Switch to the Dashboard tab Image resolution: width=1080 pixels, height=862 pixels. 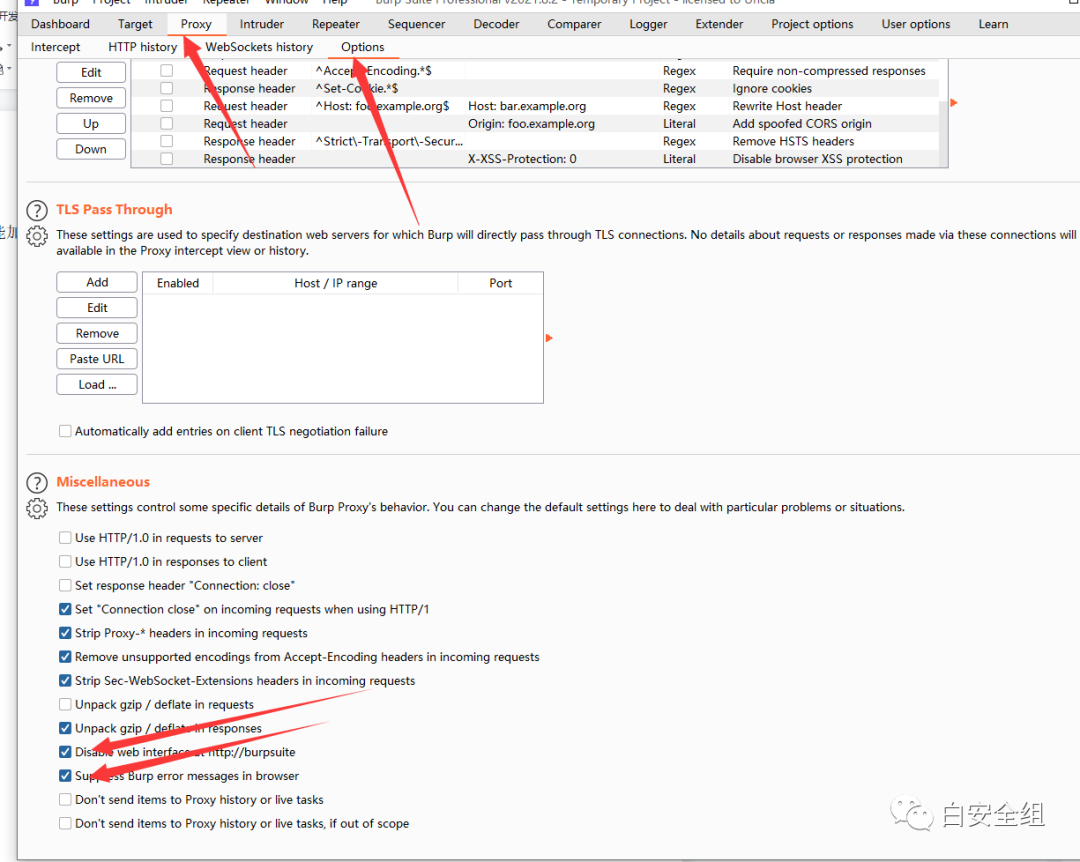tap(60, 24)
